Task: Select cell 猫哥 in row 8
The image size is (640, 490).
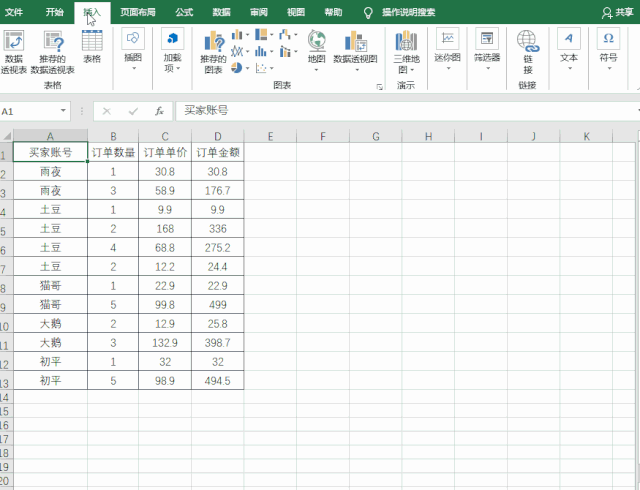Action: pyautogui.click(x=50, y=285)
